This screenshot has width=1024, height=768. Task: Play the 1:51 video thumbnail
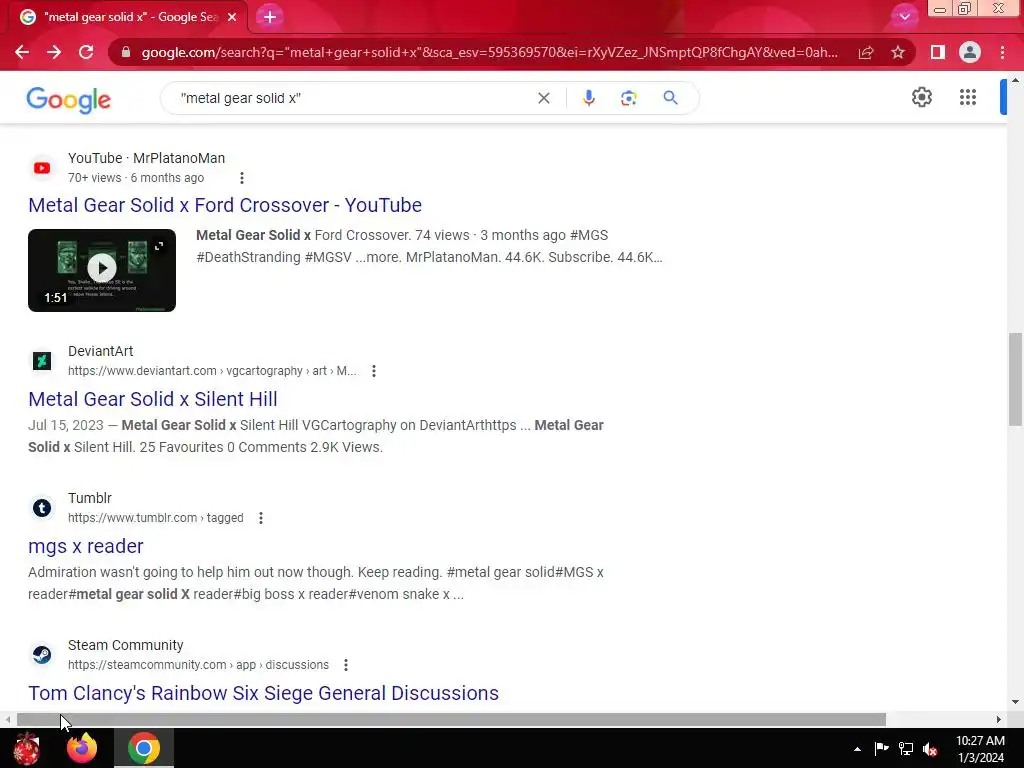102,270
